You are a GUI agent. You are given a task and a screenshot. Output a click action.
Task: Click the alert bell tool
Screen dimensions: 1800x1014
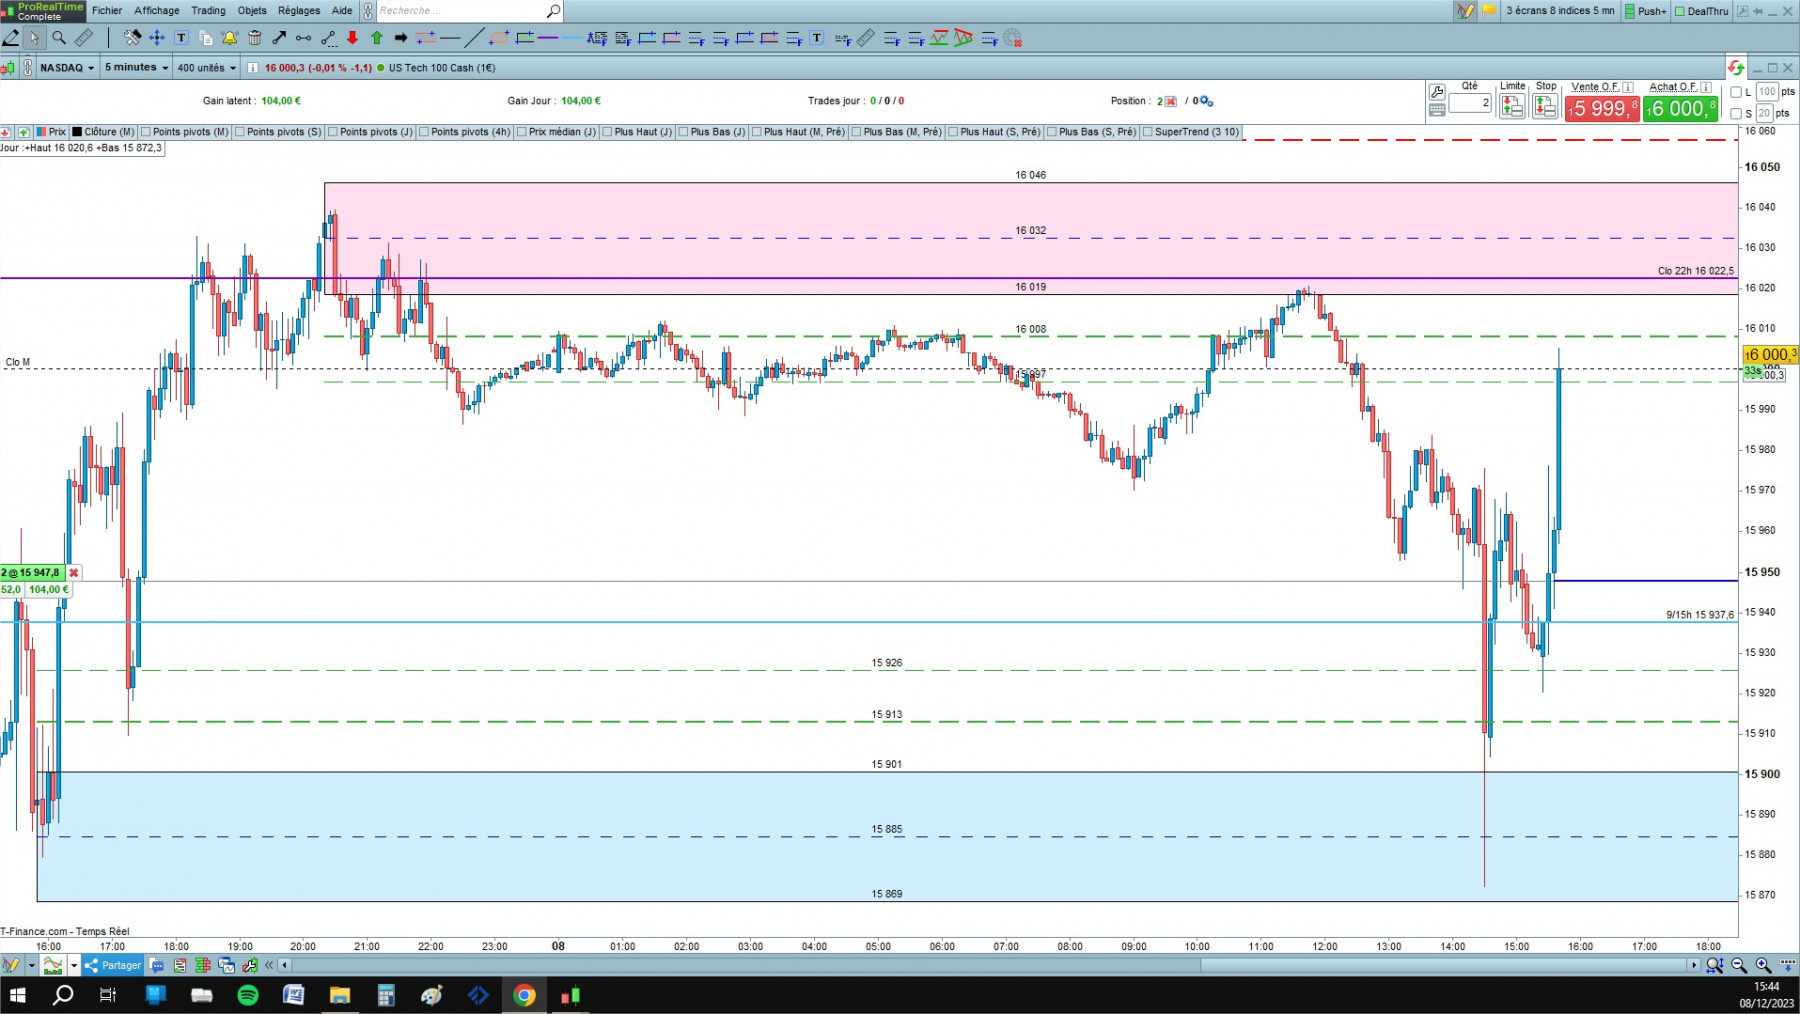point(230,38)
